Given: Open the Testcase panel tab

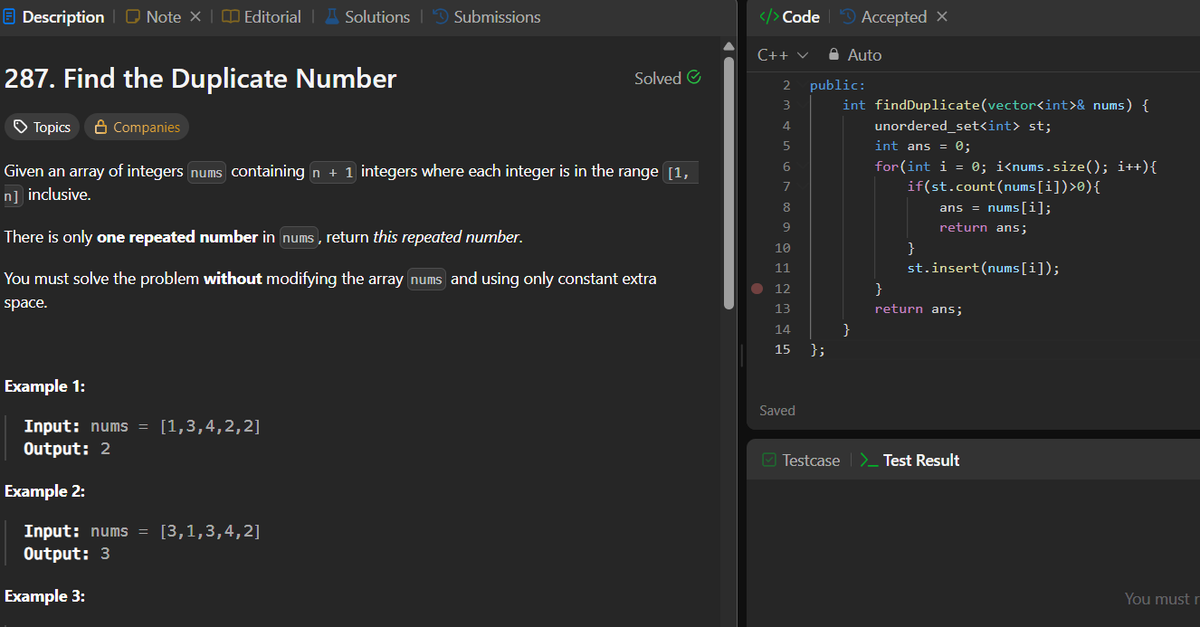Looking at the screenshot, I should pyautogui.click(x=801, y=460).
